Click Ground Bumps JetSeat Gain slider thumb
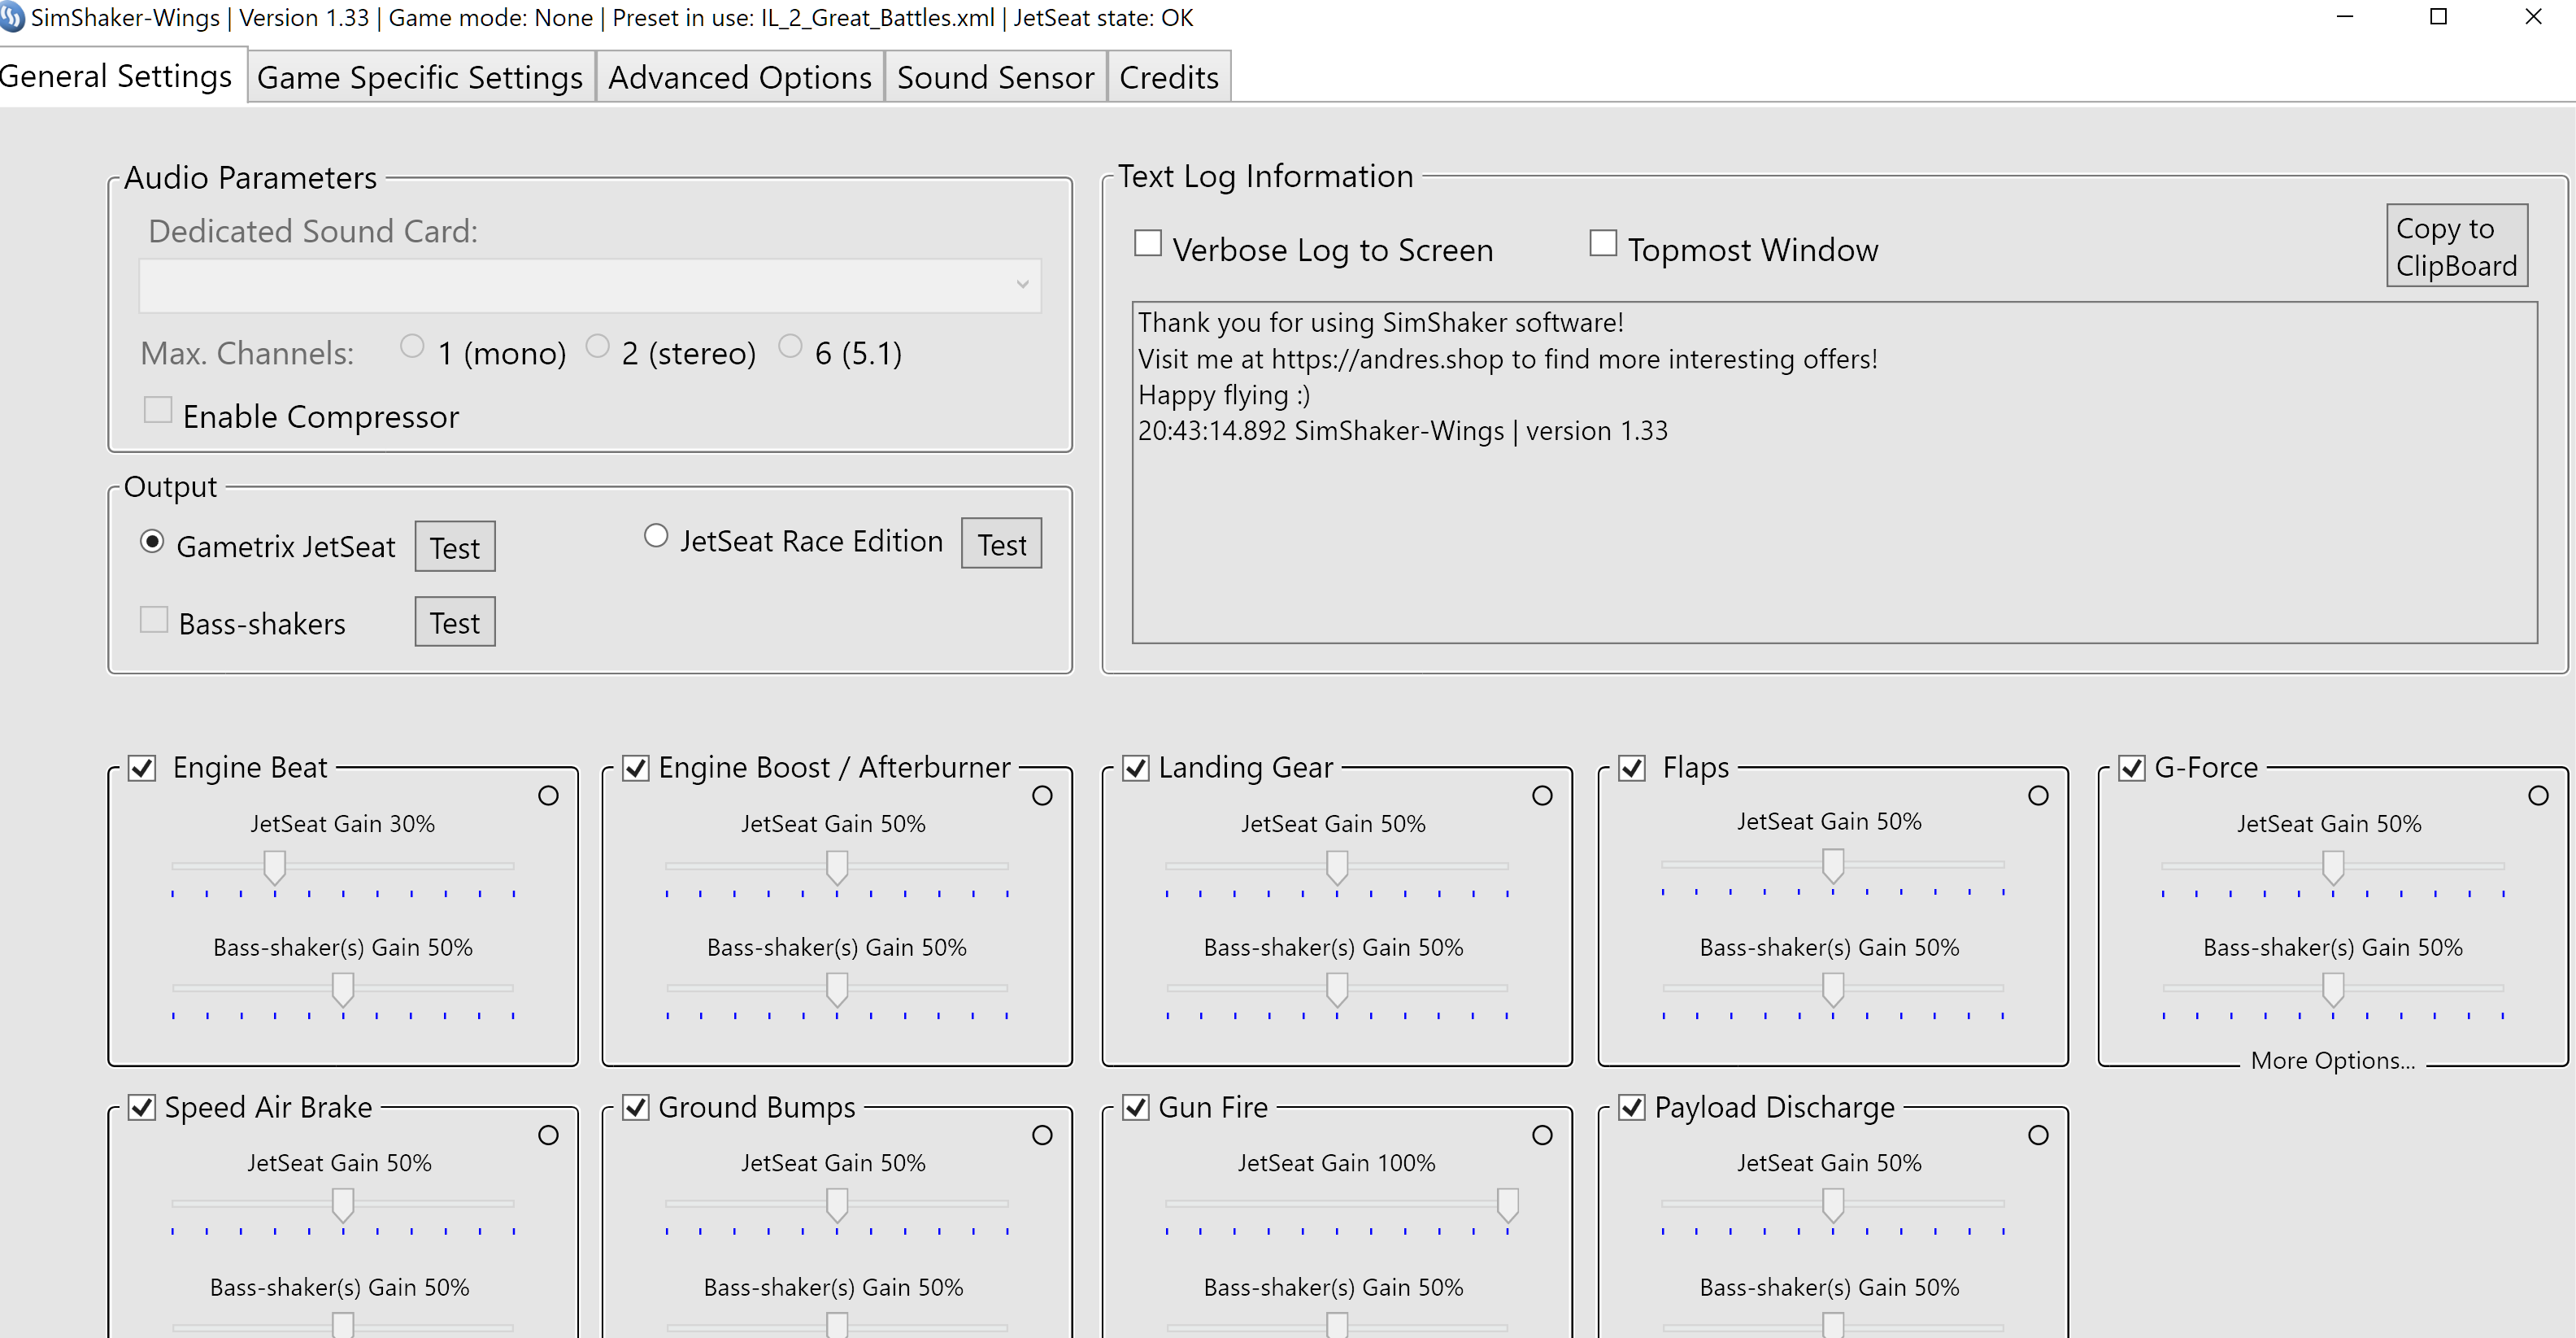This screenshot has width=2576, height=1338. click(x=837, y=1205)
